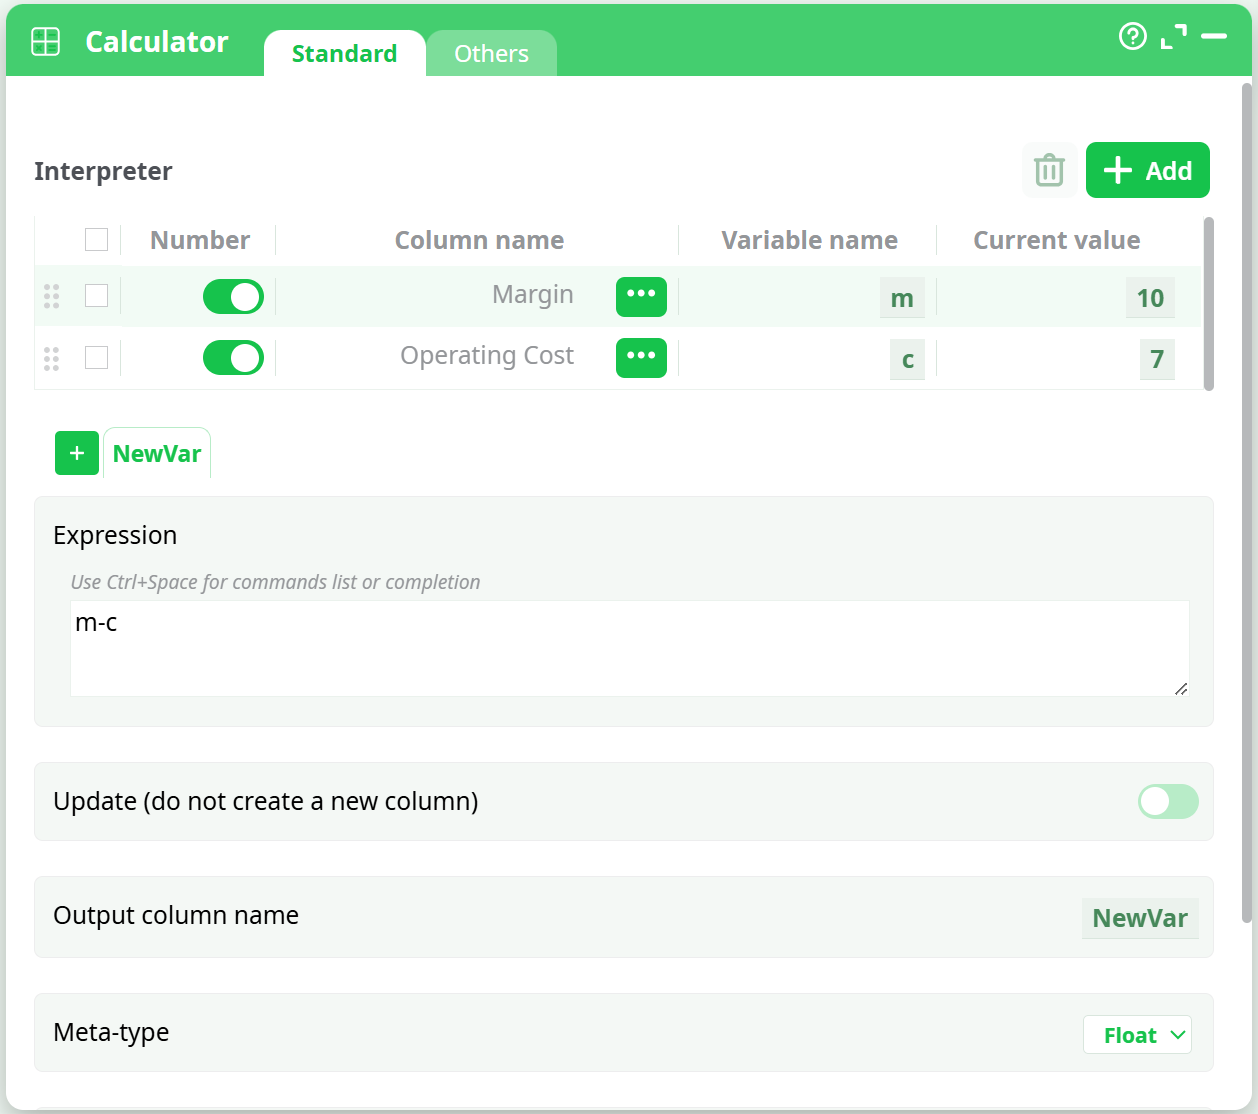Check the select-all header checkbox
1258x1114 pixels.
click(97, 240)
